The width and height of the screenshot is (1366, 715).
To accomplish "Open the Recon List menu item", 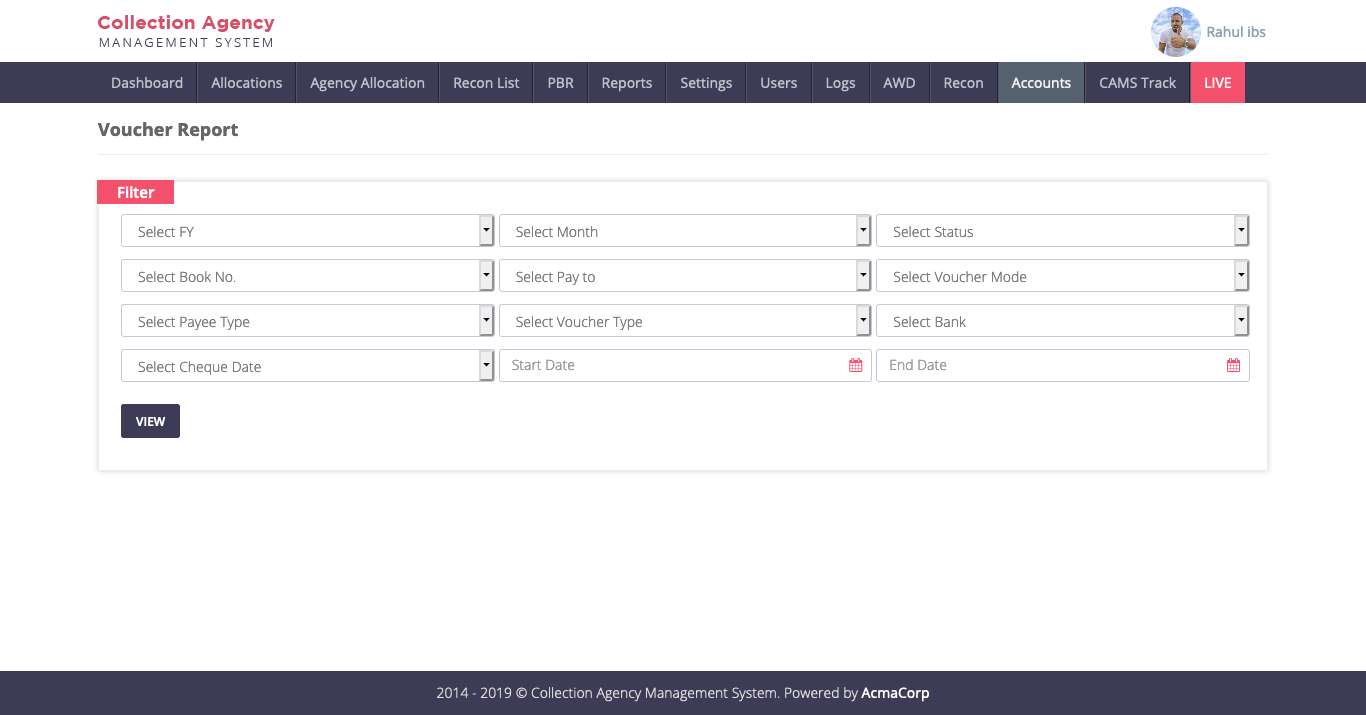I will (x=486, y=83).
